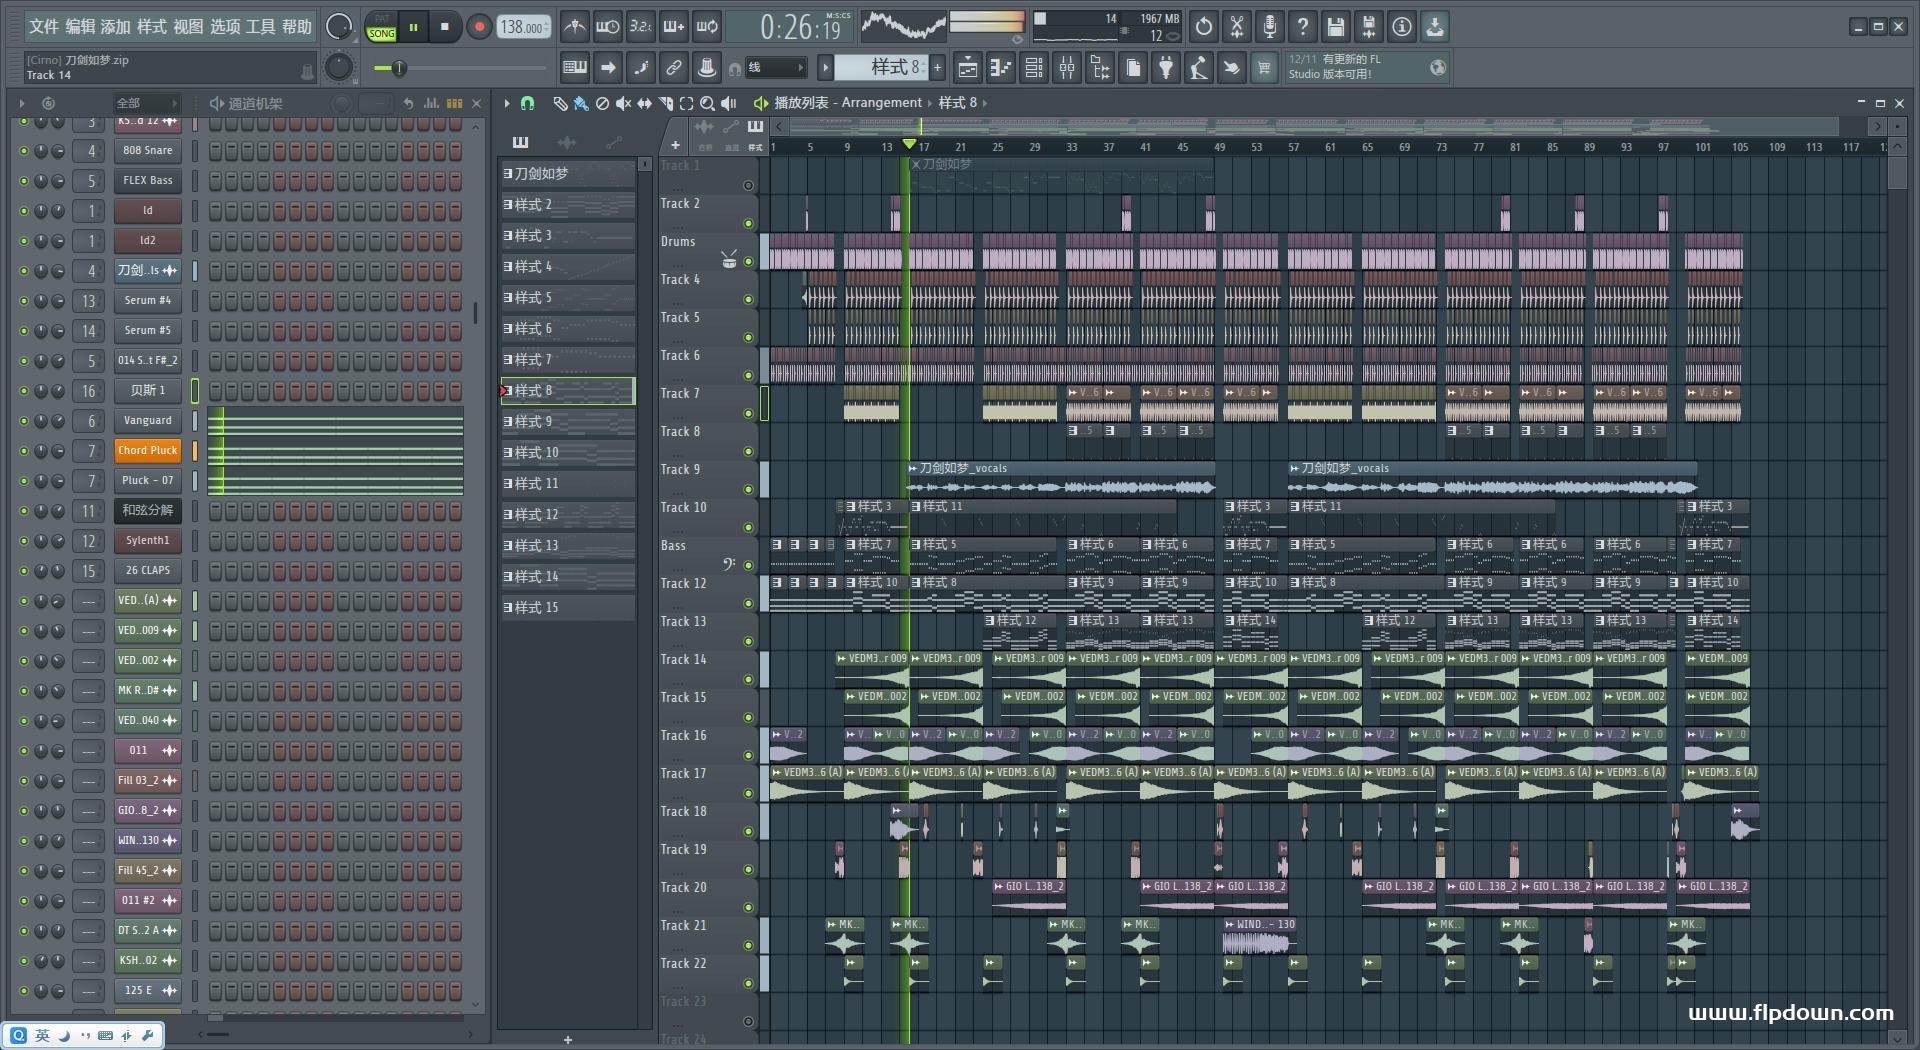Click the song position slider handle
The height and width of the screenshot is (1050, 1920).
point(399,68)
